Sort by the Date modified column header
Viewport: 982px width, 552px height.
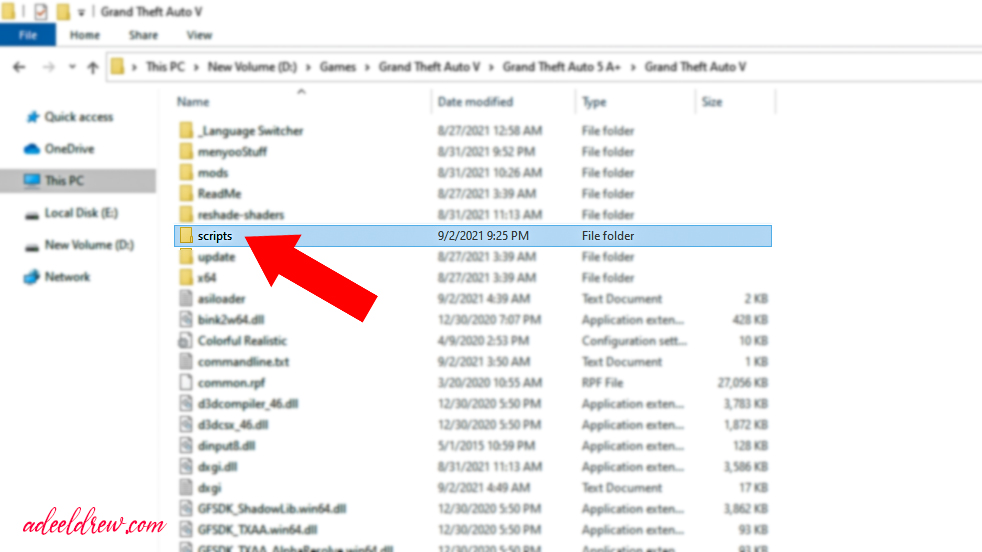tap(475, 102)
